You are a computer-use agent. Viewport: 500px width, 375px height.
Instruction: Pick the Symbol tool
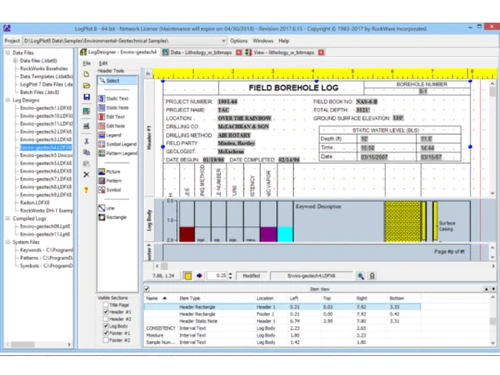click(110, 190)
